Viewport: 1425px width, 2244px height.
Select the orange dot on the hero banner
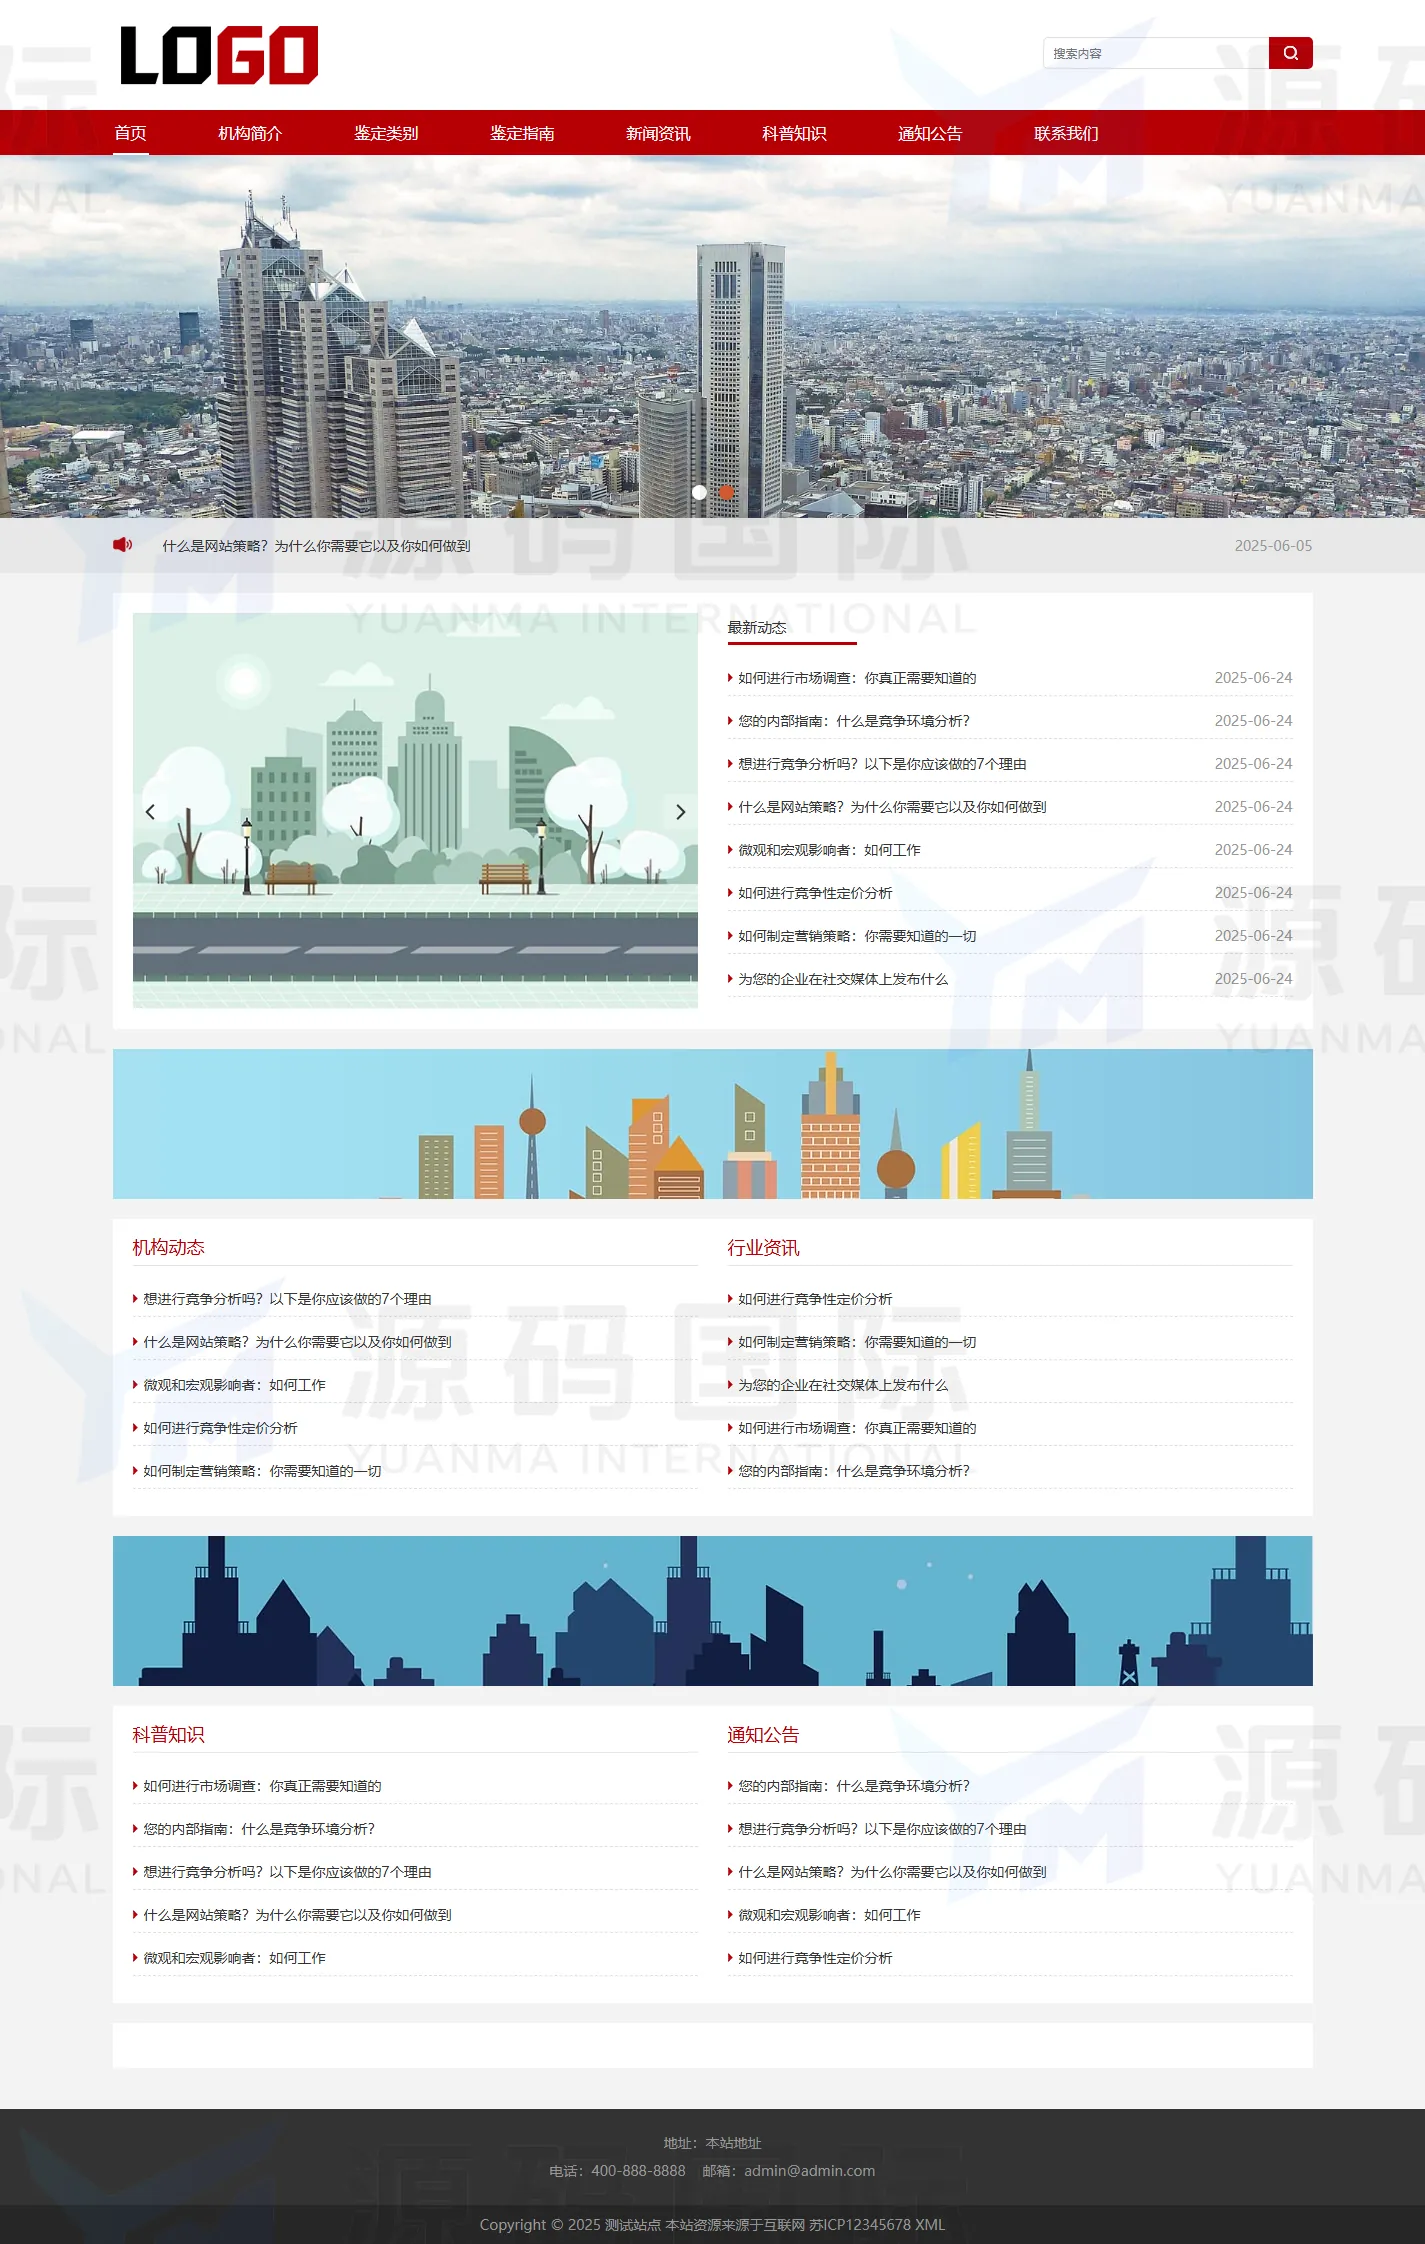[727, 492]
